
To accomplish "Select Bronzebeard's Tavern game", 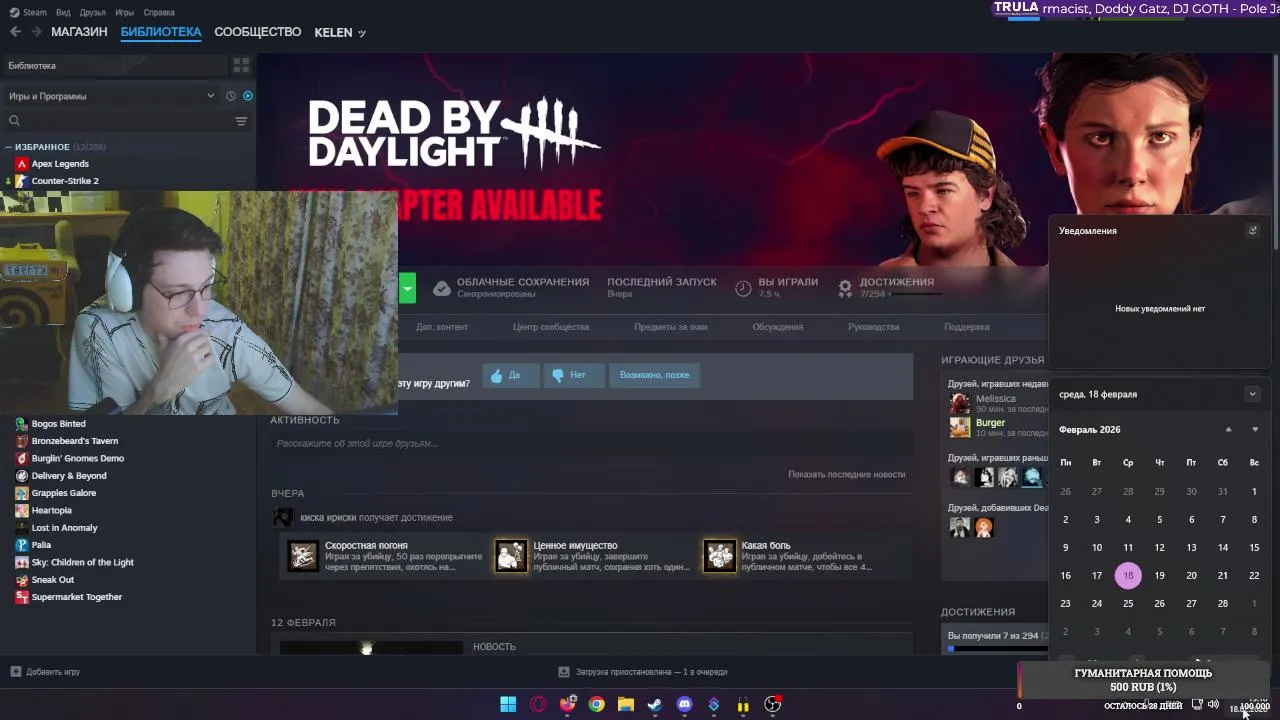I will 75,441.
